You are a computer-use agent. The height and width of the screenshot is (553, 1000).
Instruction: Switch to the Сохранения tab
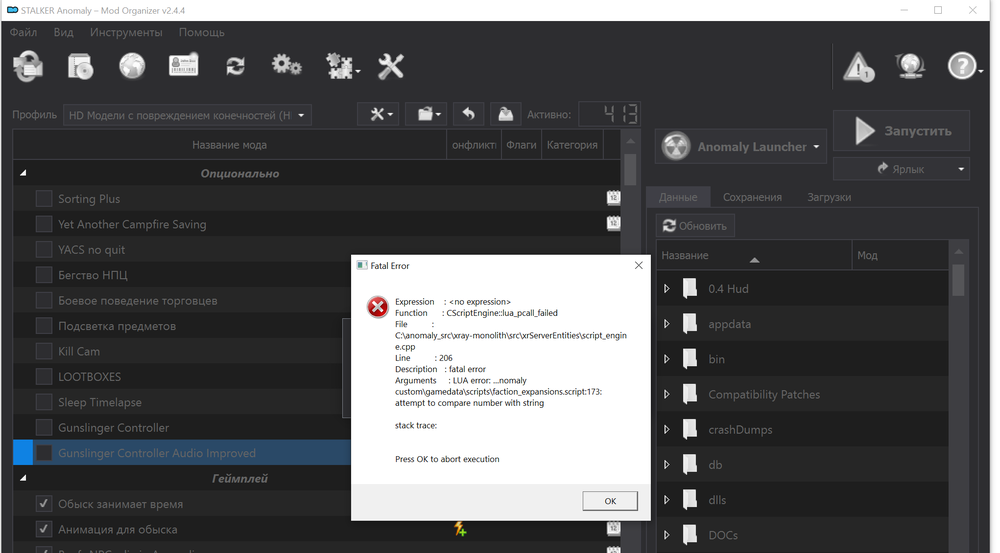(x=752, y=197)
